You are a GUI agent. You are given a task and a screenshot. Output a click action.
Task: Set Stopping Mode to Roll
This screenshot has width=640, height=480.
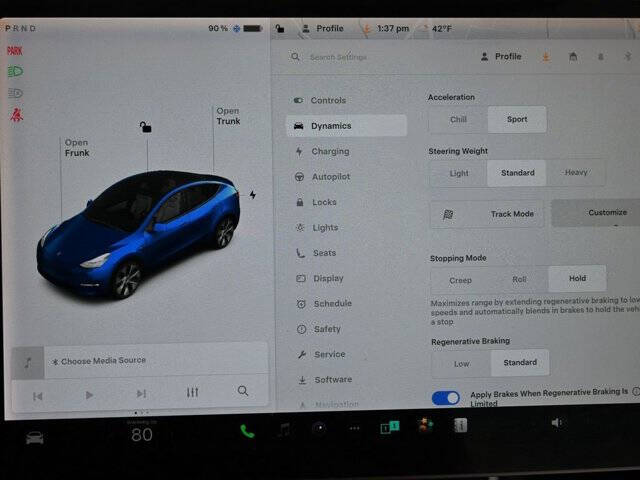point(519,280)
